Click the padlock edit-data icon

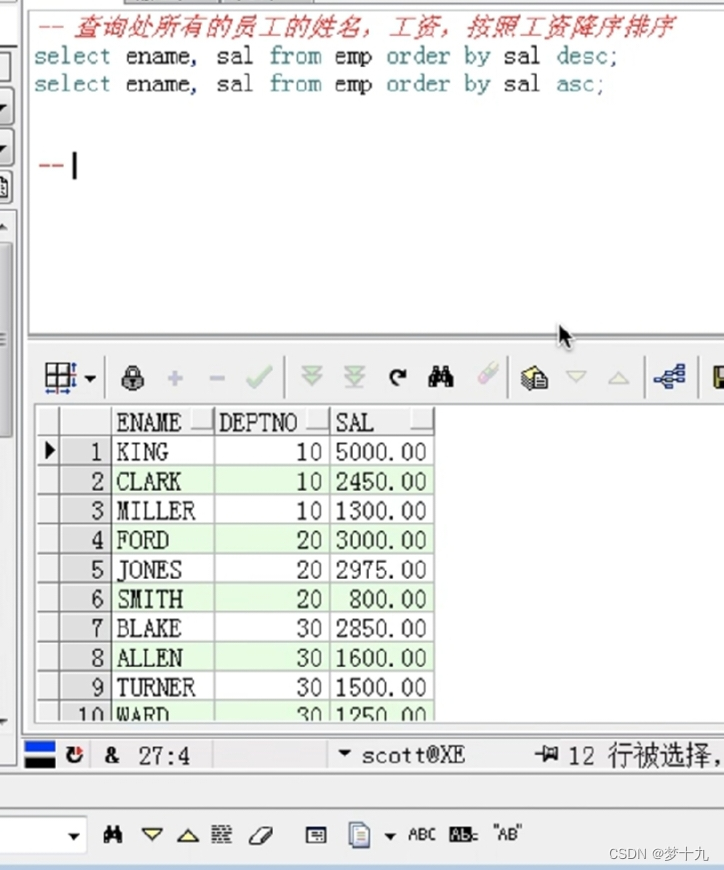pyautogui.click(x=133, y=378)
